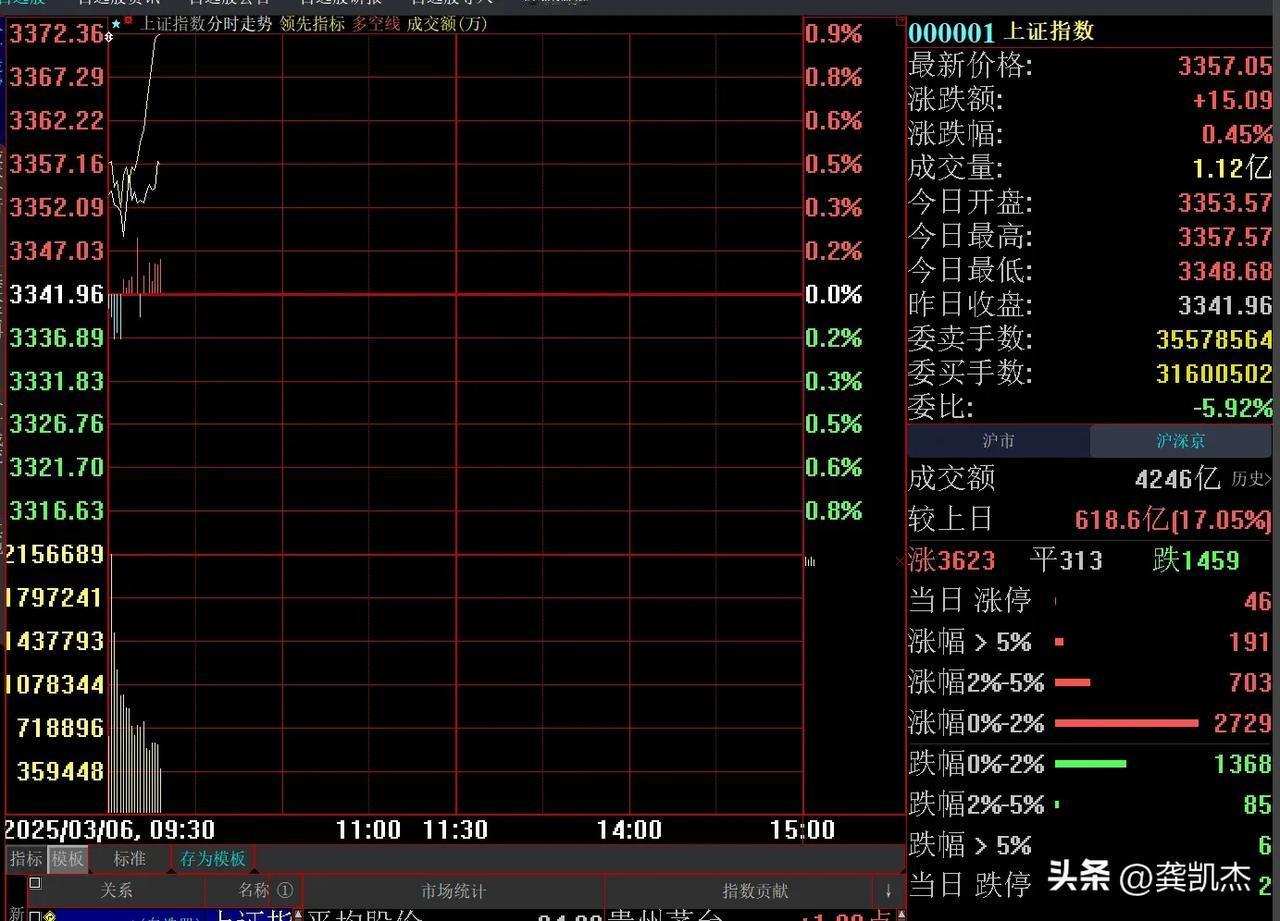Click the stock code 000001
This screenshot has height=921, width=1280.
tap(951, 33)
